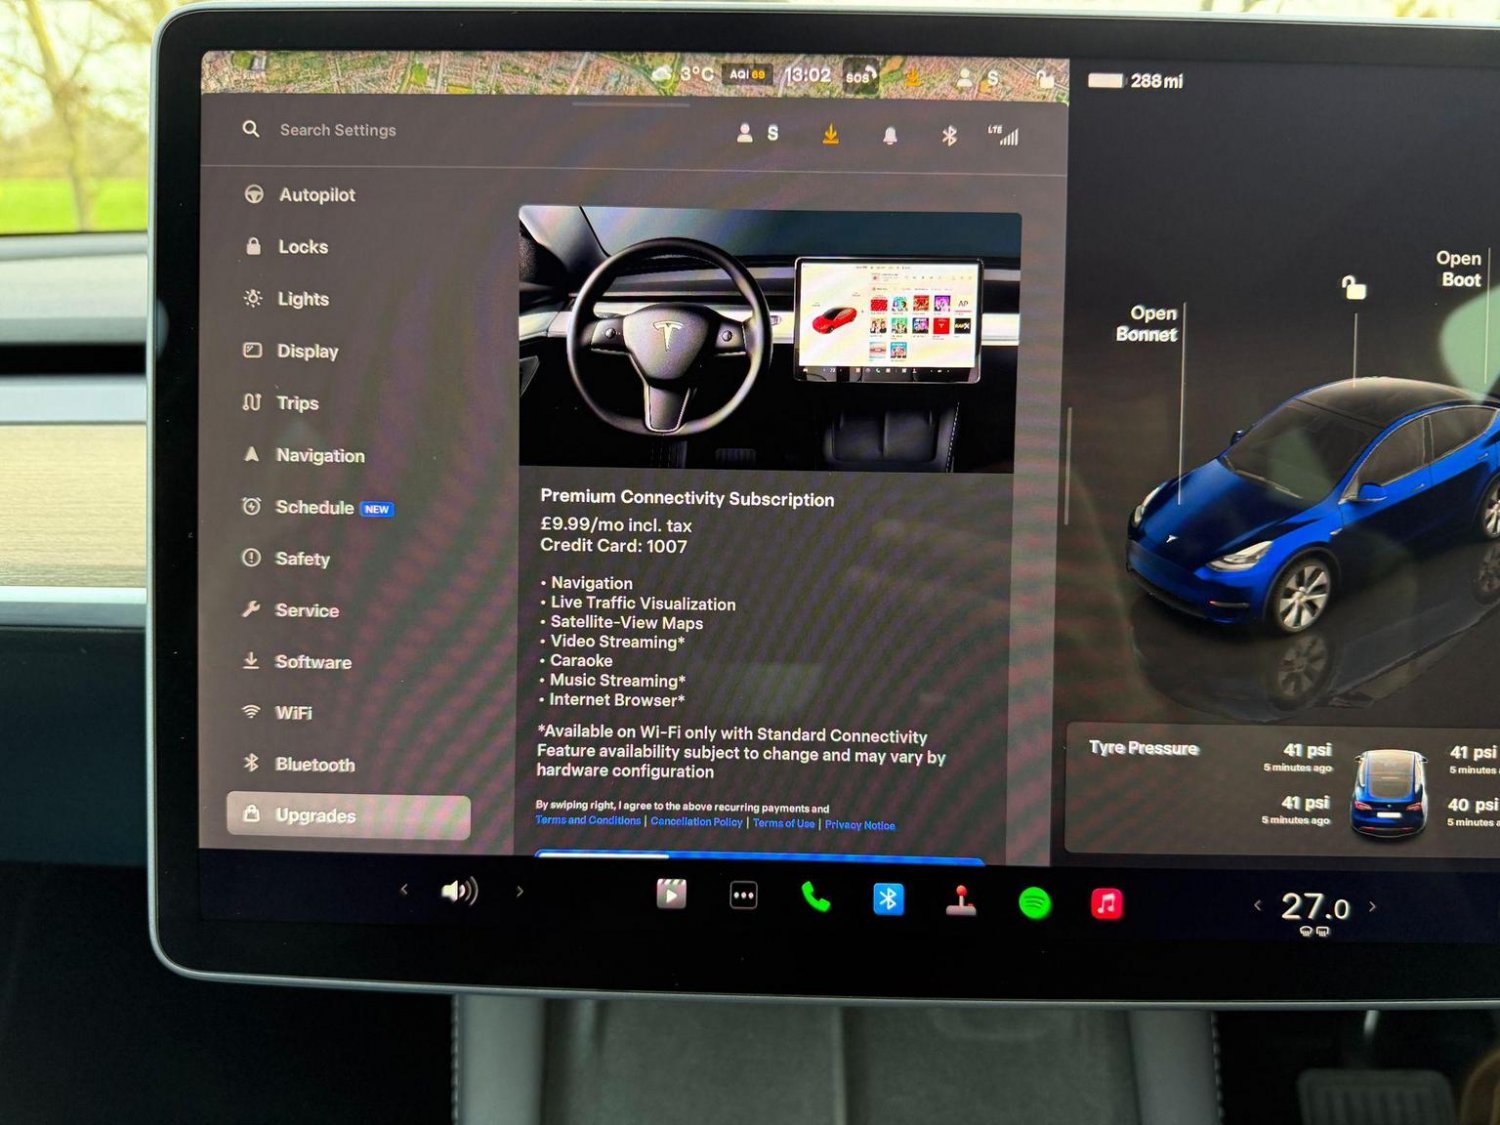Open the Schedule settings
The width and height of the screenshot is (1500, 1125).
coord(317,507)
